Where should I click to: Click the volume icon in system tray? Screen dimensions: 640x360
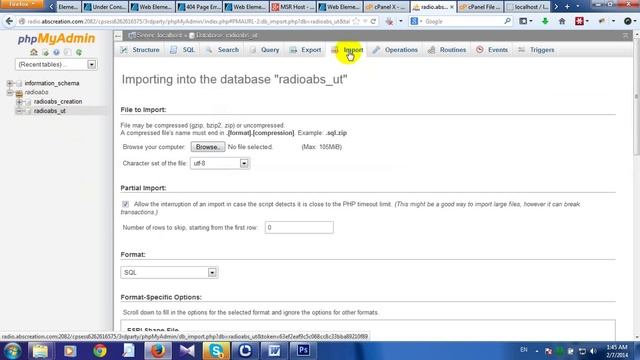(593, 351)
